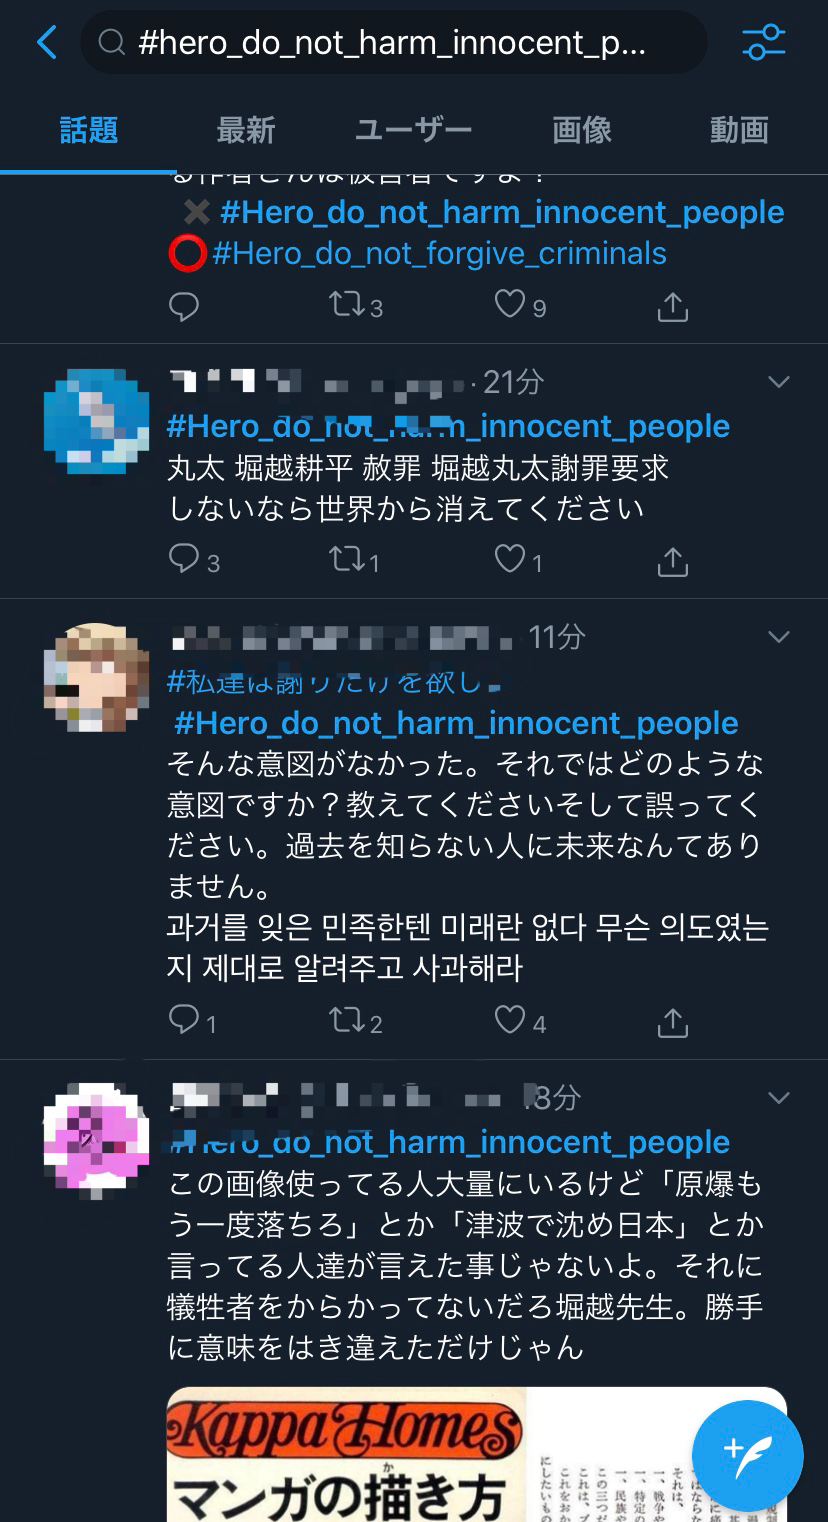The height and width of the screenshot is (1522, 828).
Task: Tap the back arrow beside search bar
Action: coord(46,42)
